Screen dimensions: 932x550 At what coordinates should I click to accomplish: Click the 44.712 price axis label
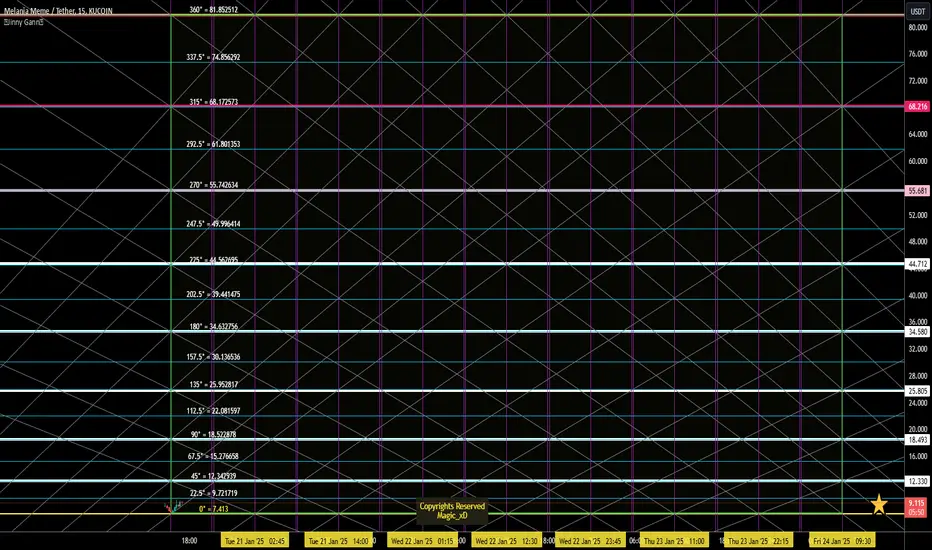click(917, 264)
